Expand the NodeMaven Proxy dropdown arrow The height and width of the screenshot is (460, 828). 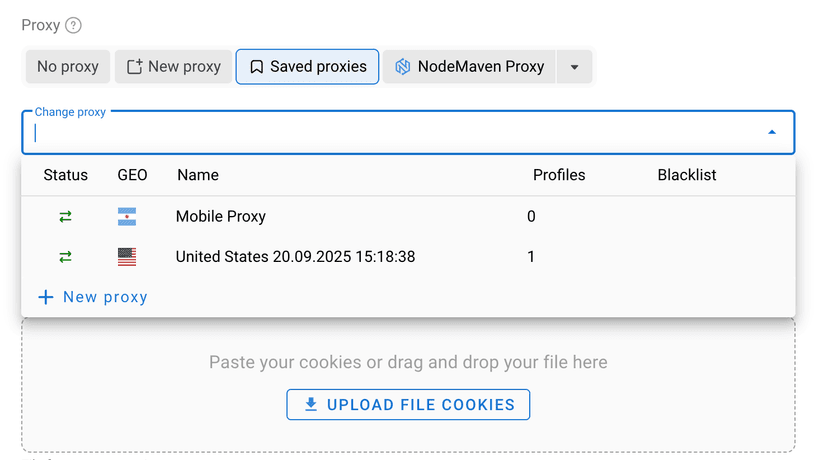click(574, 67)
